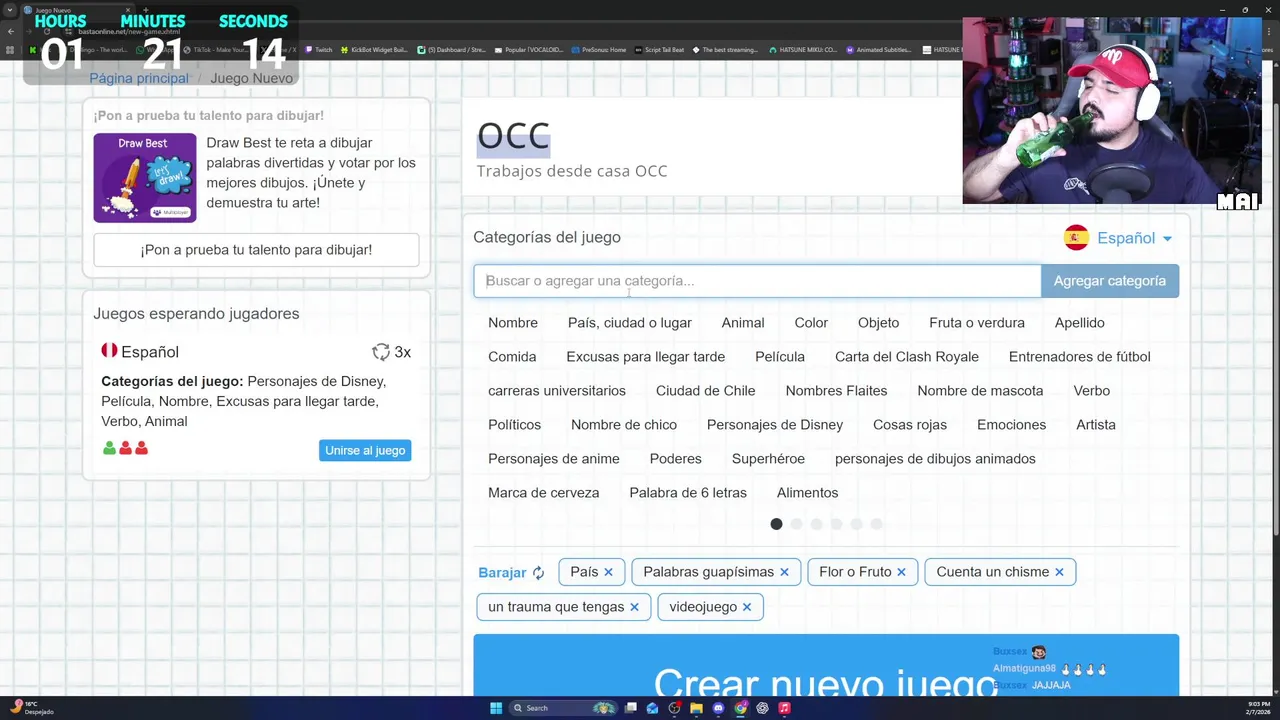This screenshot has width=1280, height=720.
Task: Open Task View on the taskbar
Action: click(631, 708)
